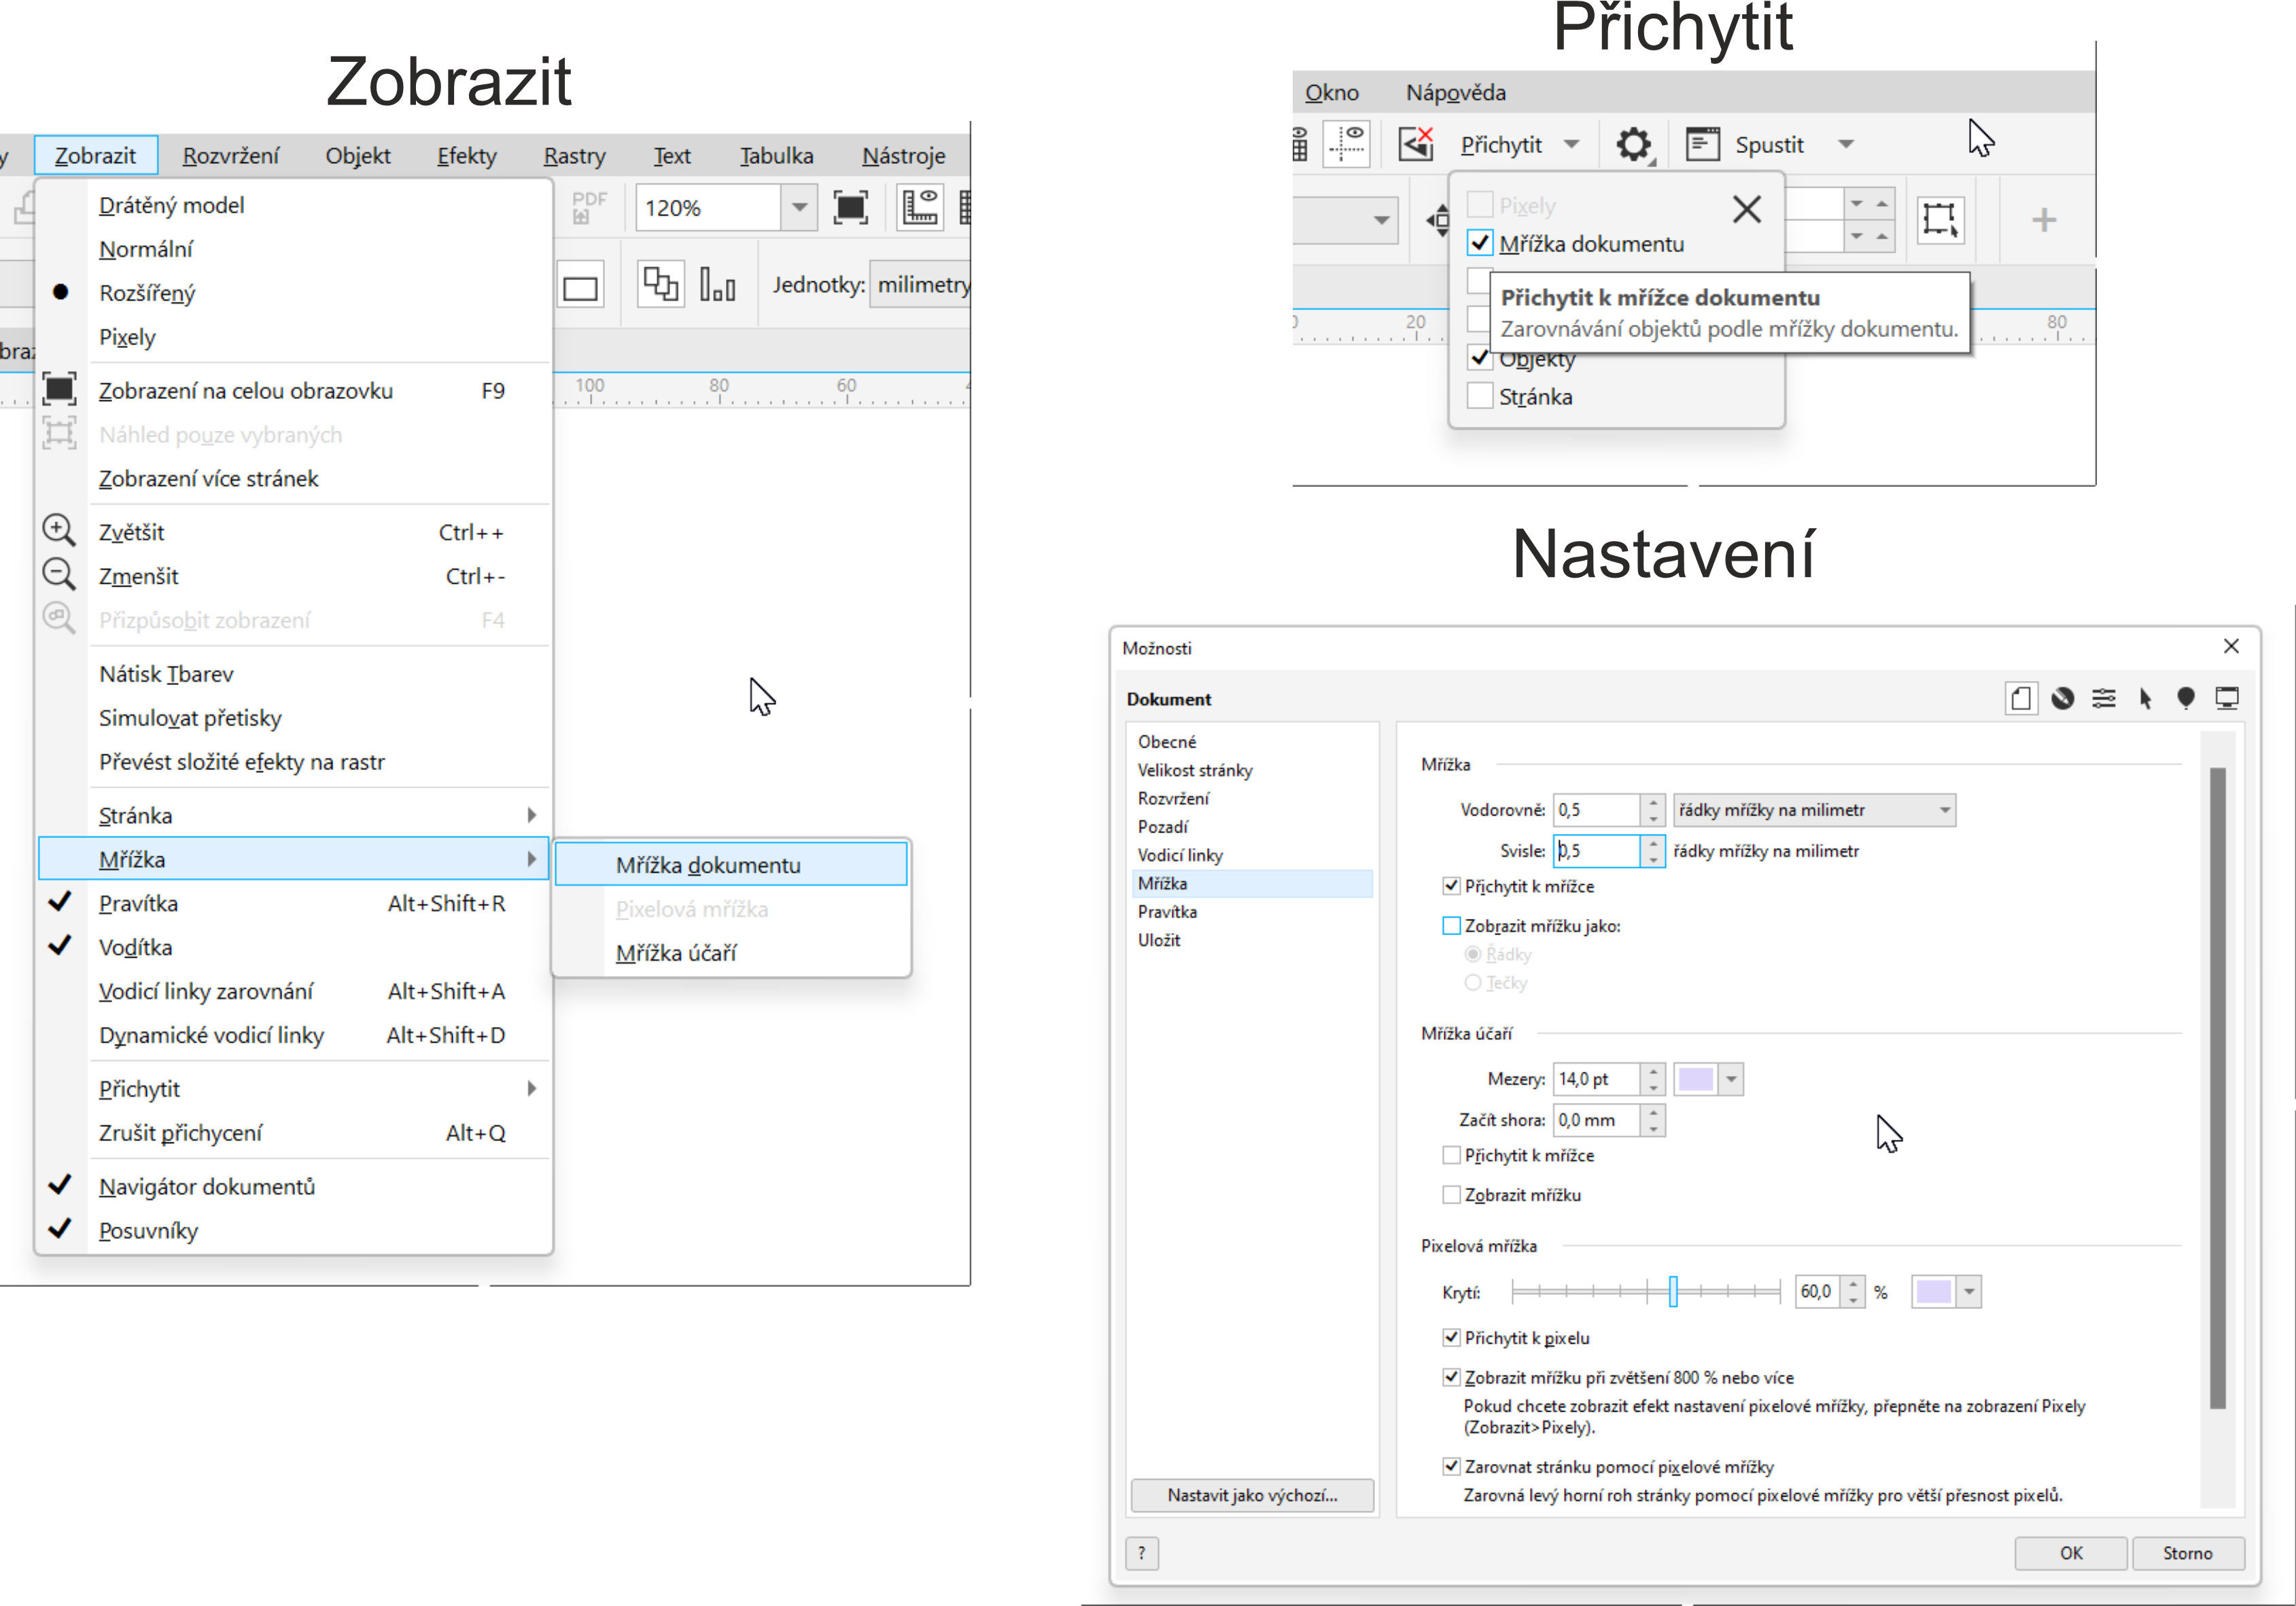Click the snap-off icon left of Přichytit
2296x1606 pixels.
[x=1415, y=145]
